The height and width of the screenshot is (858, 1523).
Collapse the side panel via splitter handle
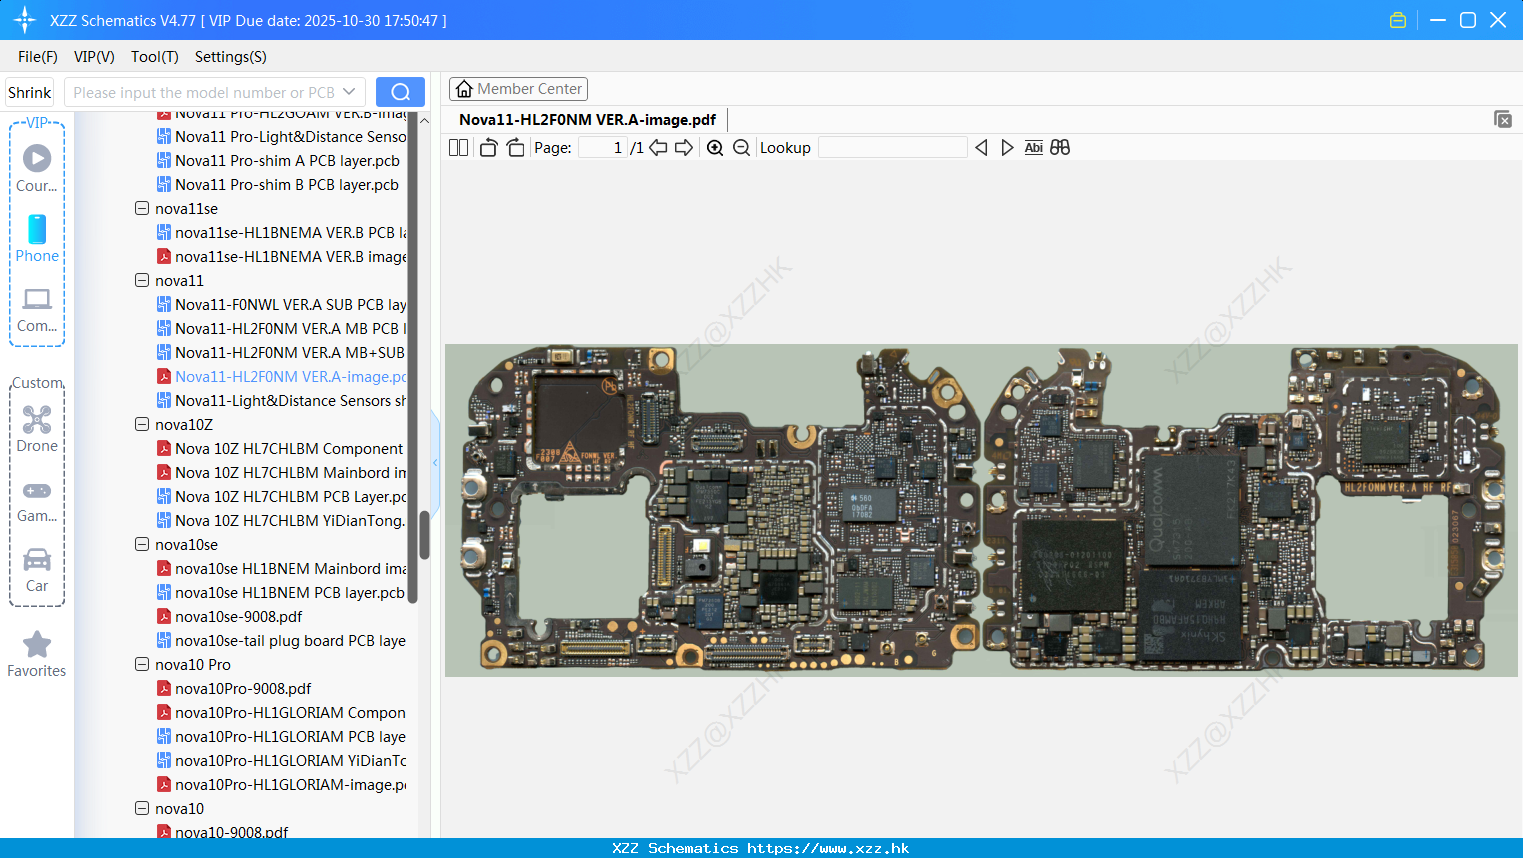pos(435,462)
